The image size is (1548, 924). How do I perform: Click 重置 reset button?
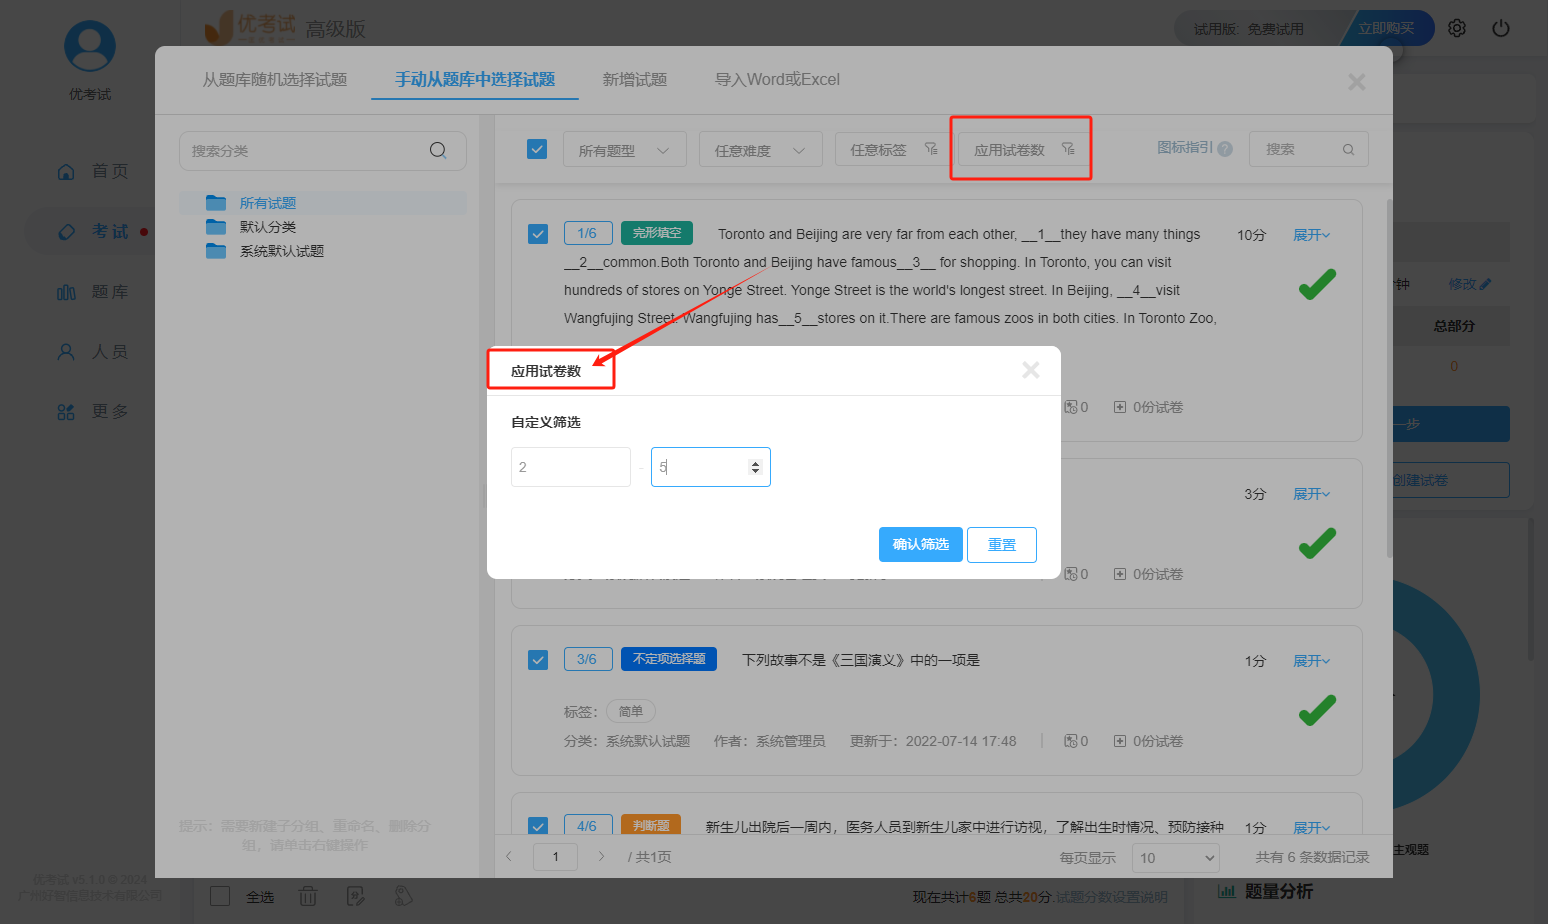(x=1002, y=544)
